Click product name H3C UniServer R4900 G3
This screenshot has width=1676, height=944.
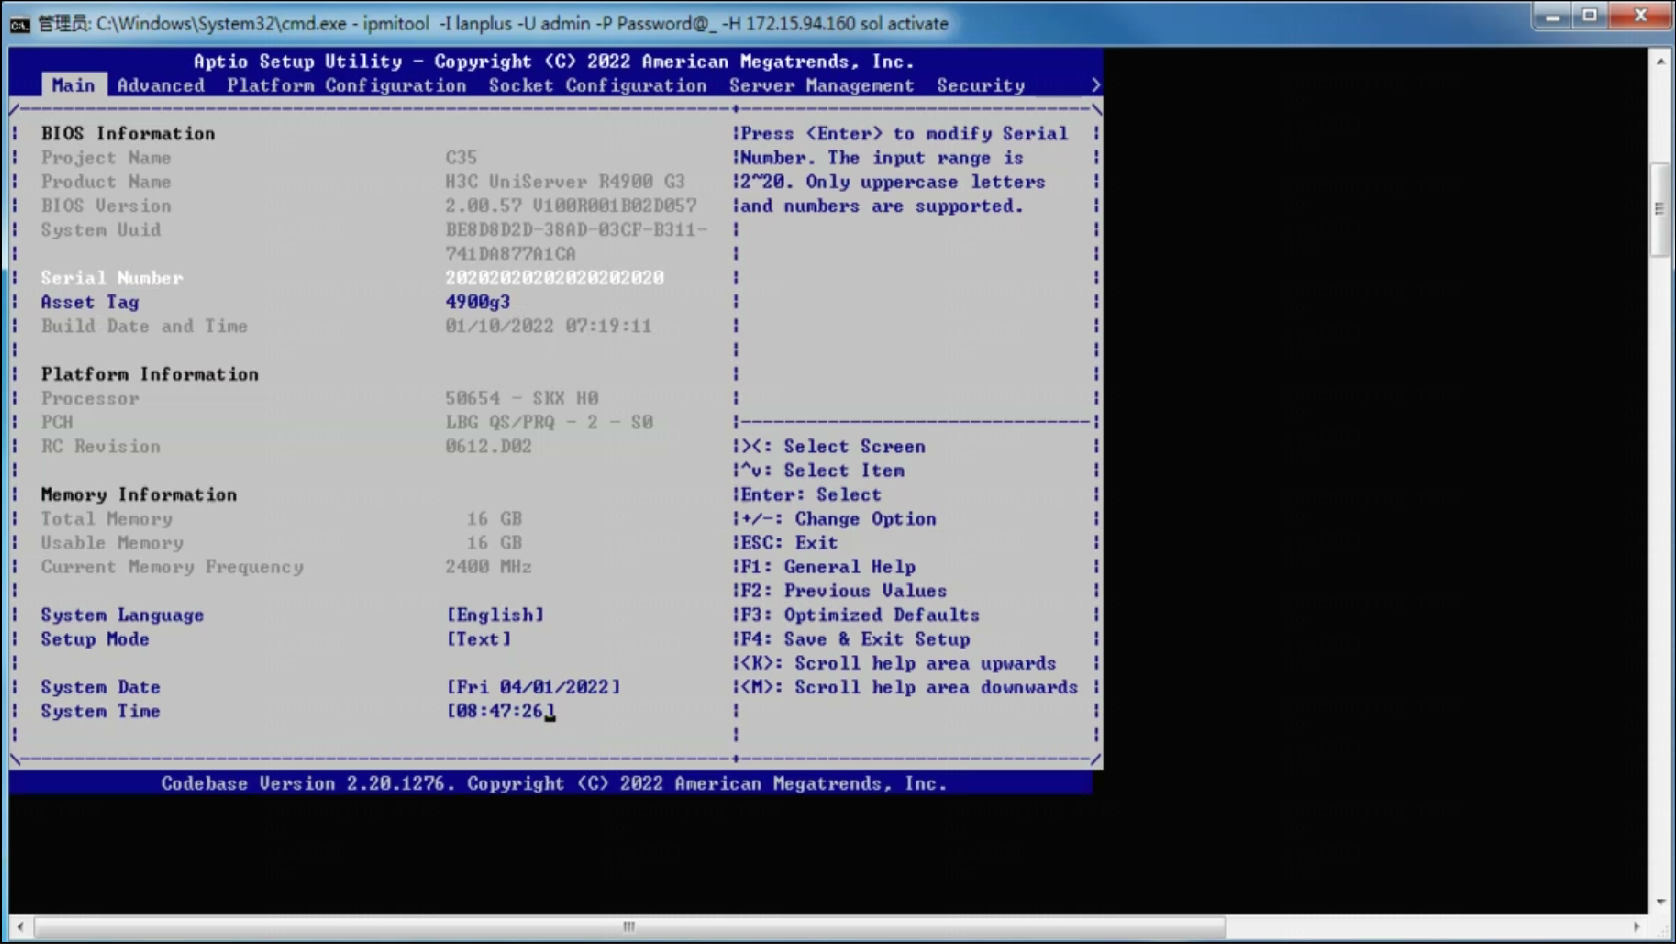[565, 182]
